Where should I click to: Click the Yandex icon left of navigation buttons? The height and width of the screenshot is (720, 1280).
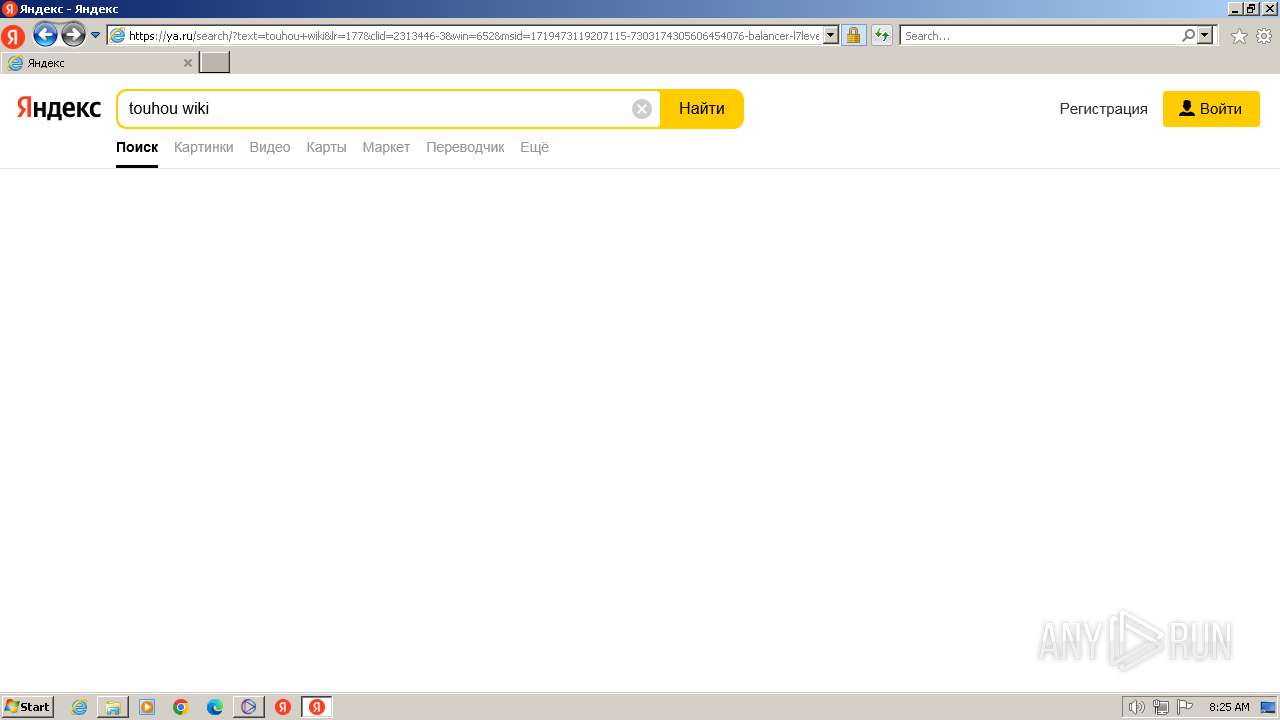click(x=13, y=37)
